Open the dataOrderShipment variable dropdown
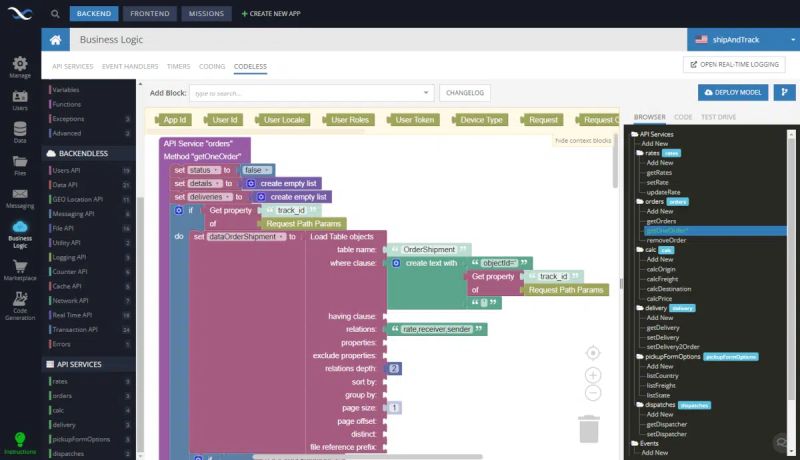Viewport: 800px width, 460px height. coord(247,237)
